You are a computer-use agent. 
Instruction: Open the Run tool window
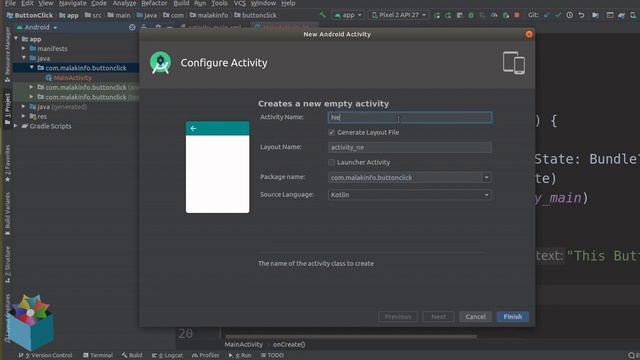click(x=240, y=356)
